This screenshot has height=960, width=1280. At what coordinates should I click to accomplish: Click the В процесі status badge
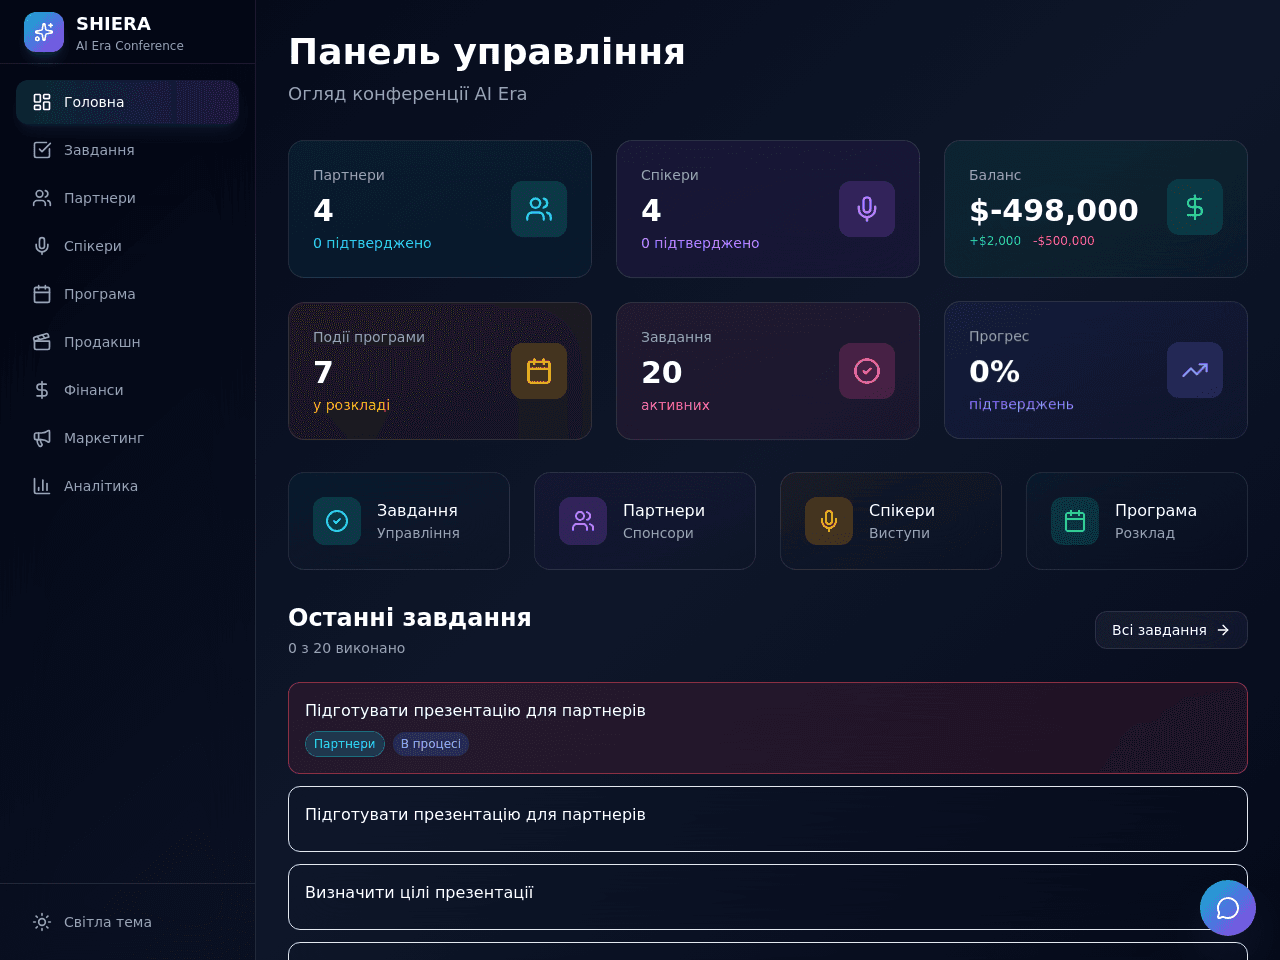431,744
